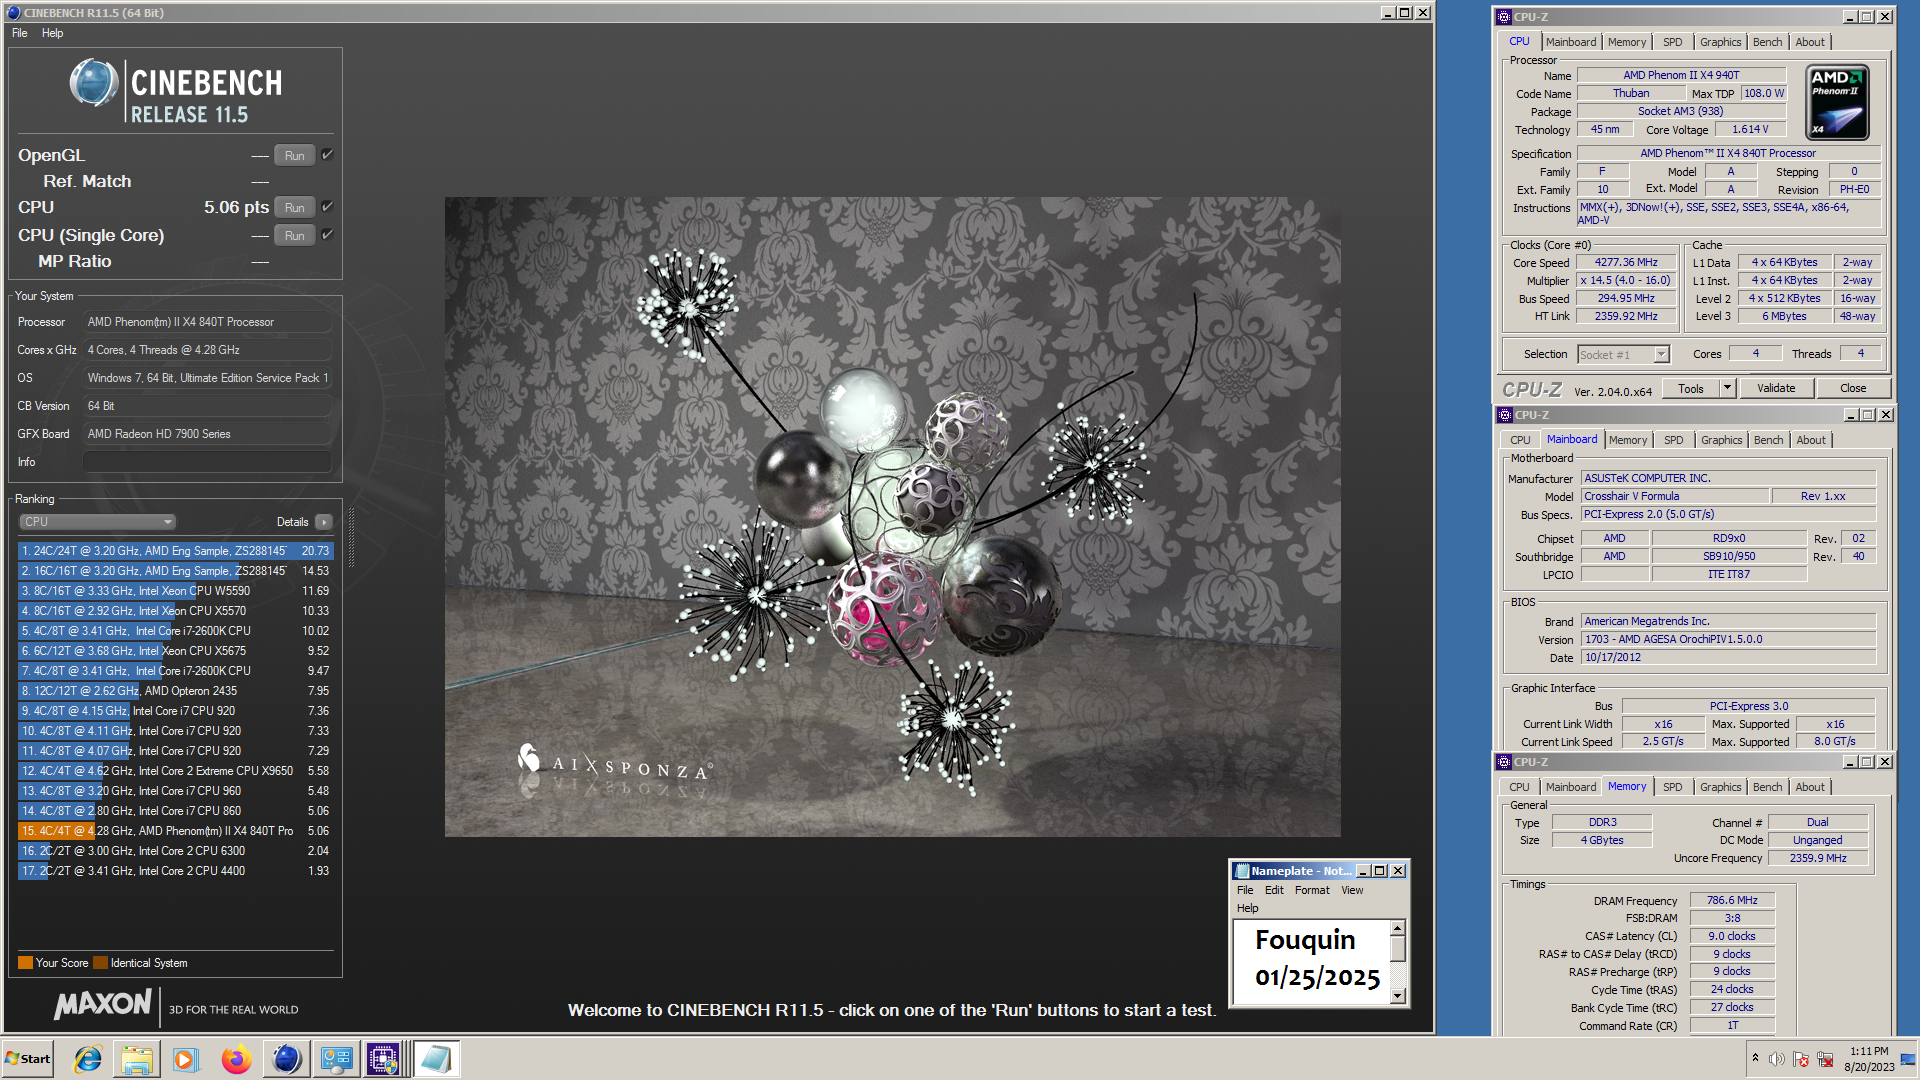Open Cinebench Help menu
Image resolution: width=1920 pixels, height=1080 pixels.
[52, 33]
